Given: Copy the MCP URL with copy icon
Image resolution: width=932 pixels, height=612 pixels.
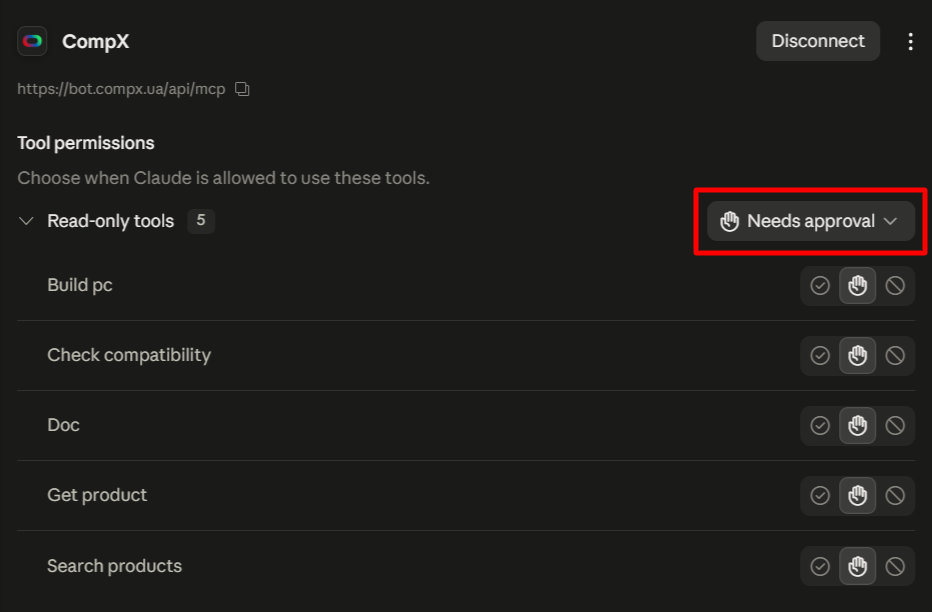Looking at the screenshot, I should click(x=242, y=89).
